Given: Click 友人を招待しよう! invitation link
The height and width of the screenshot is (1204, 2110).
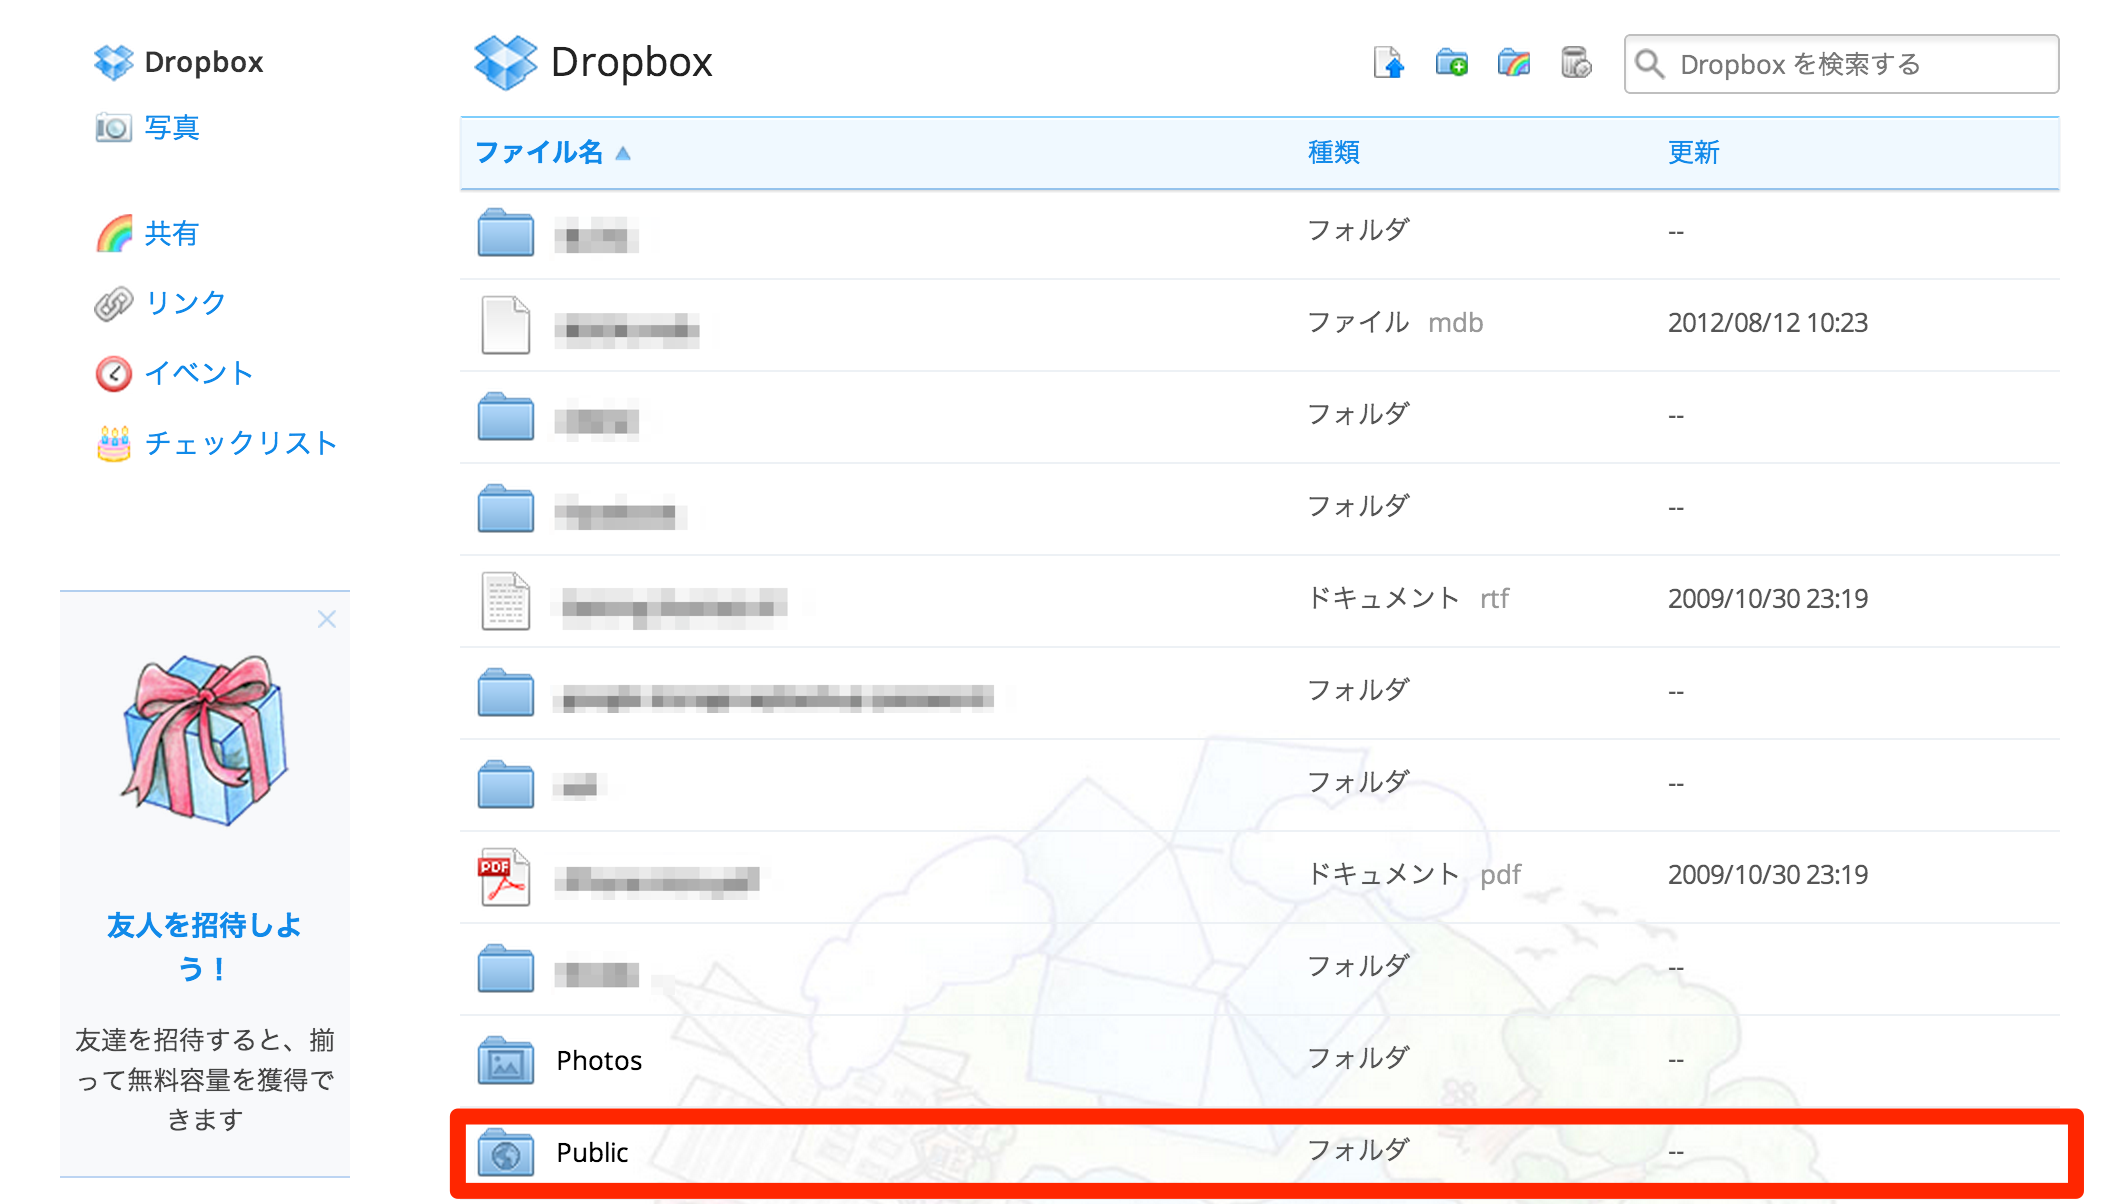Looking at the screenshot, I should (x=204, y=946).
